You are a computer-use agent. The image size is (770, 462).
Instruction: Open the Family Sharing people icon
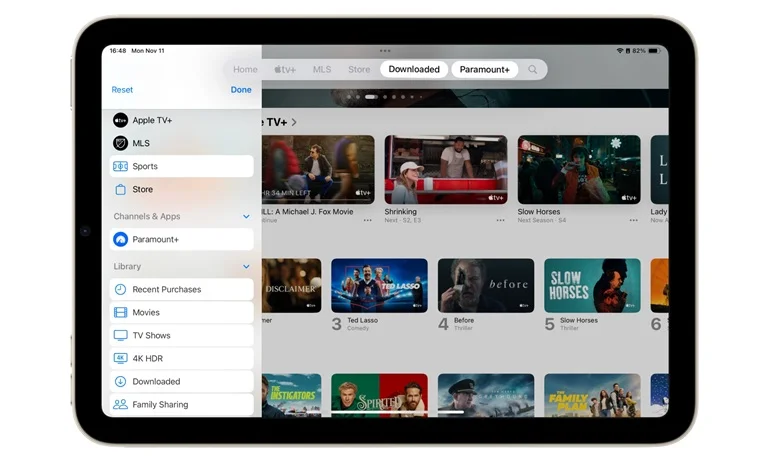tap(120, 405)
